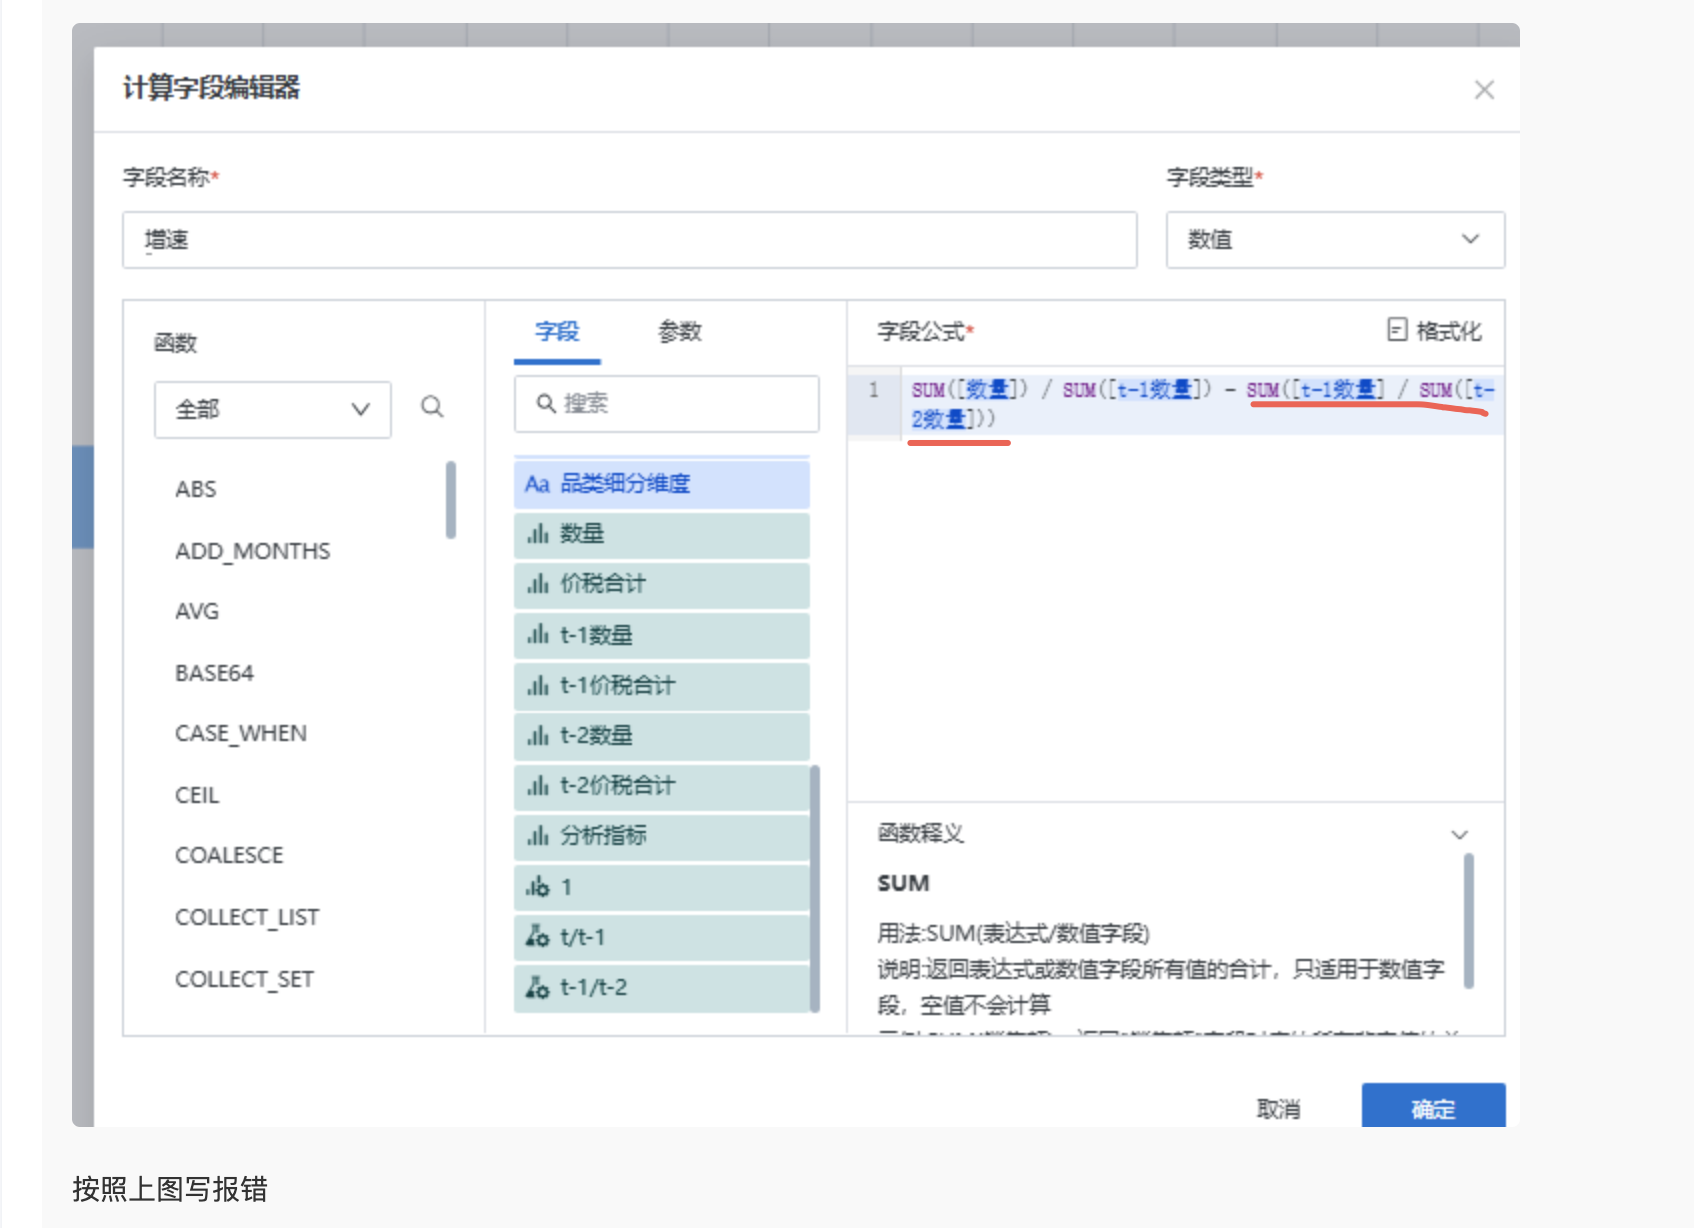
Task: Collapse the 函数释义 section
Action: 1460,833
